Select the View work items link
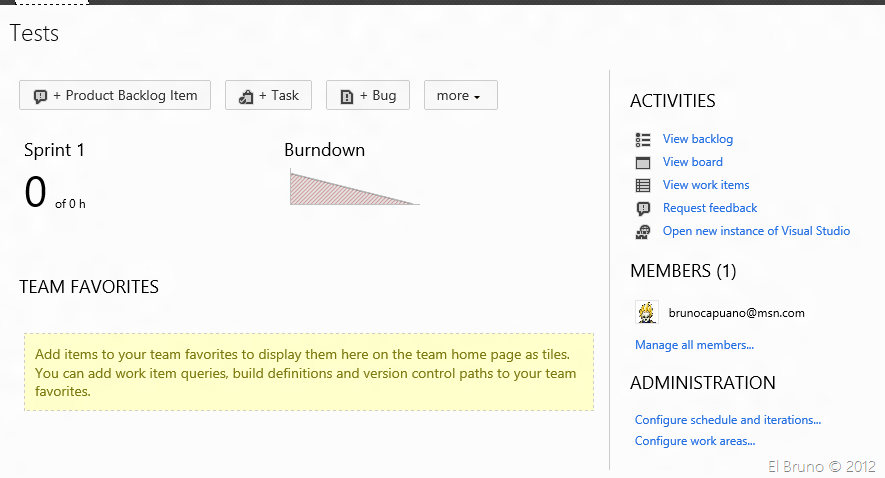 705,185
